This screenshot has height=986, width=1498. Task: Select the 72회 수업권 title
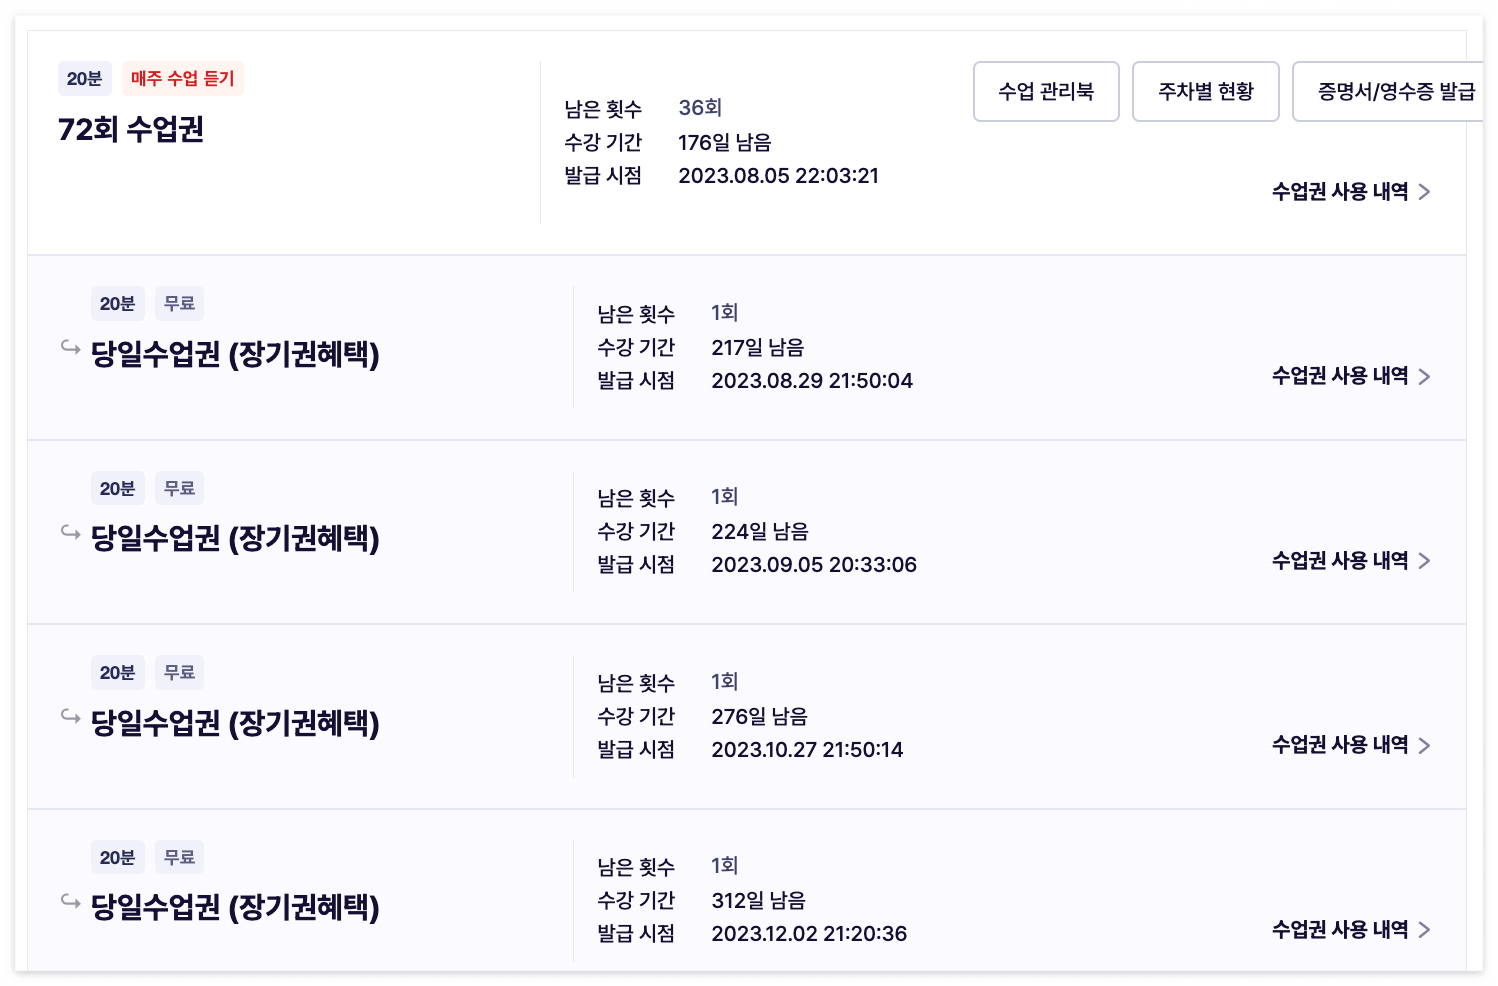tap(131, 129)
